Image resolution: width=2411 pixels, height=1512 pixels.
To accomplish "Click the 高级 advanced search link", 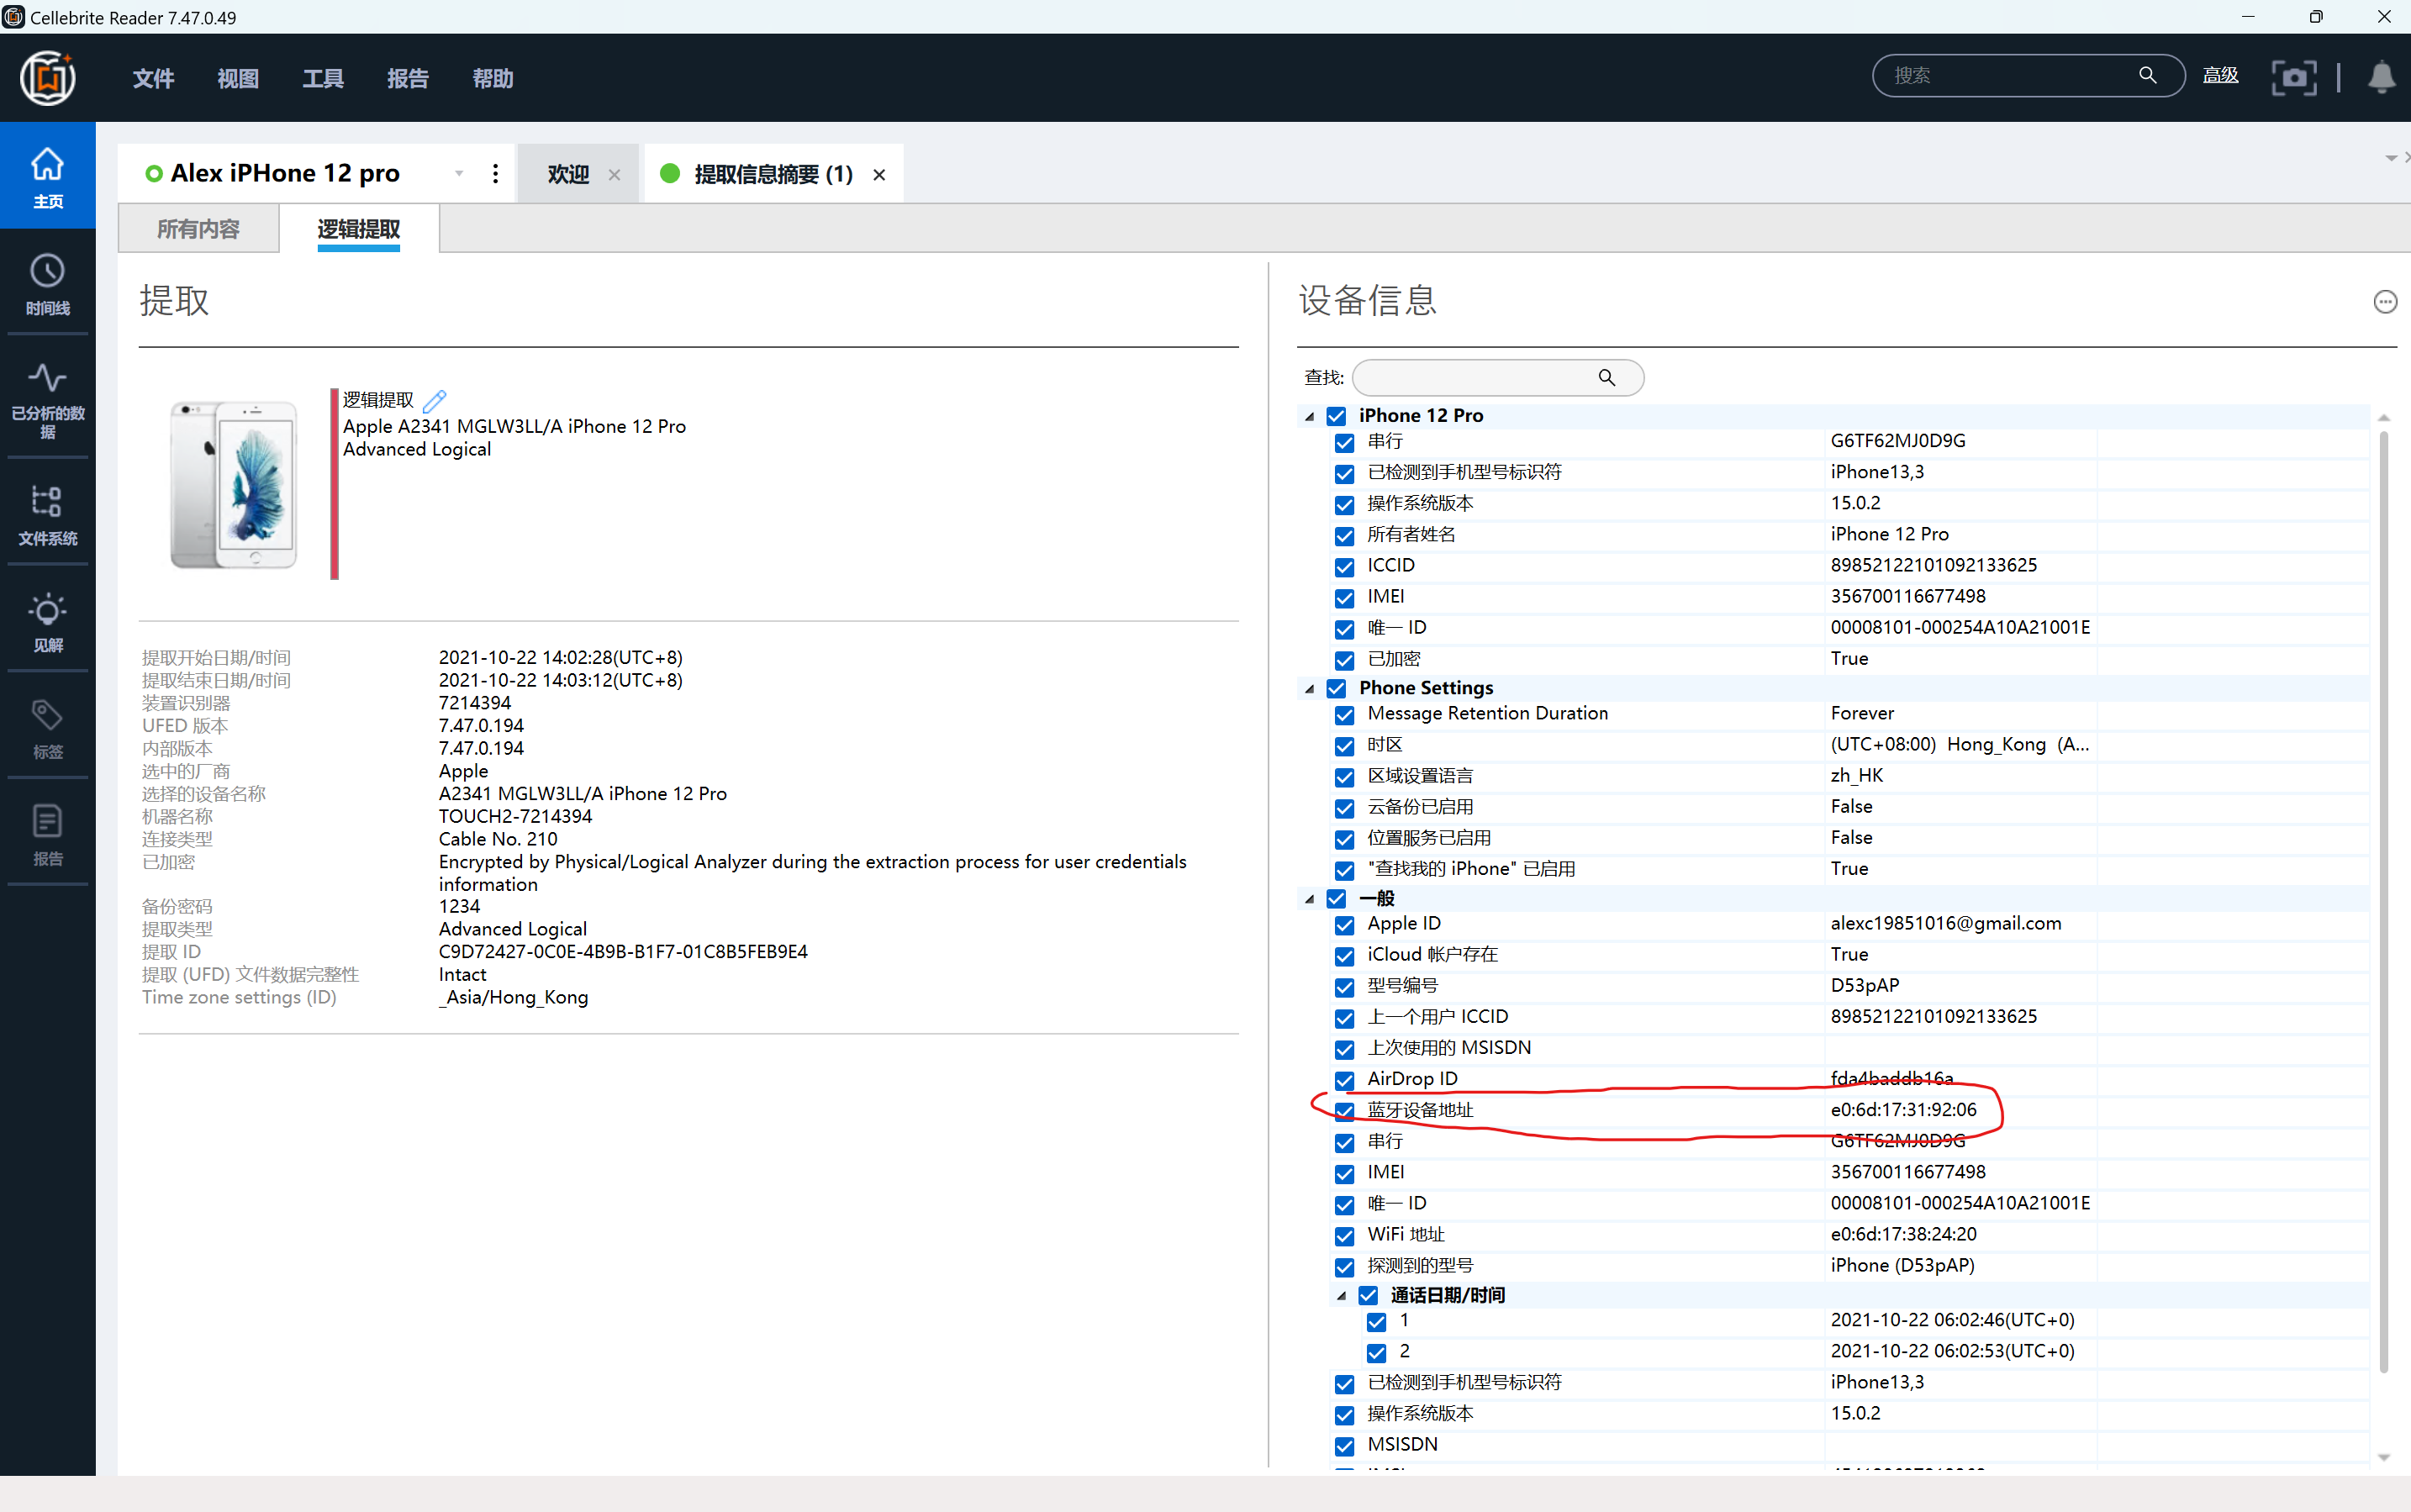I will point(2220,76).
